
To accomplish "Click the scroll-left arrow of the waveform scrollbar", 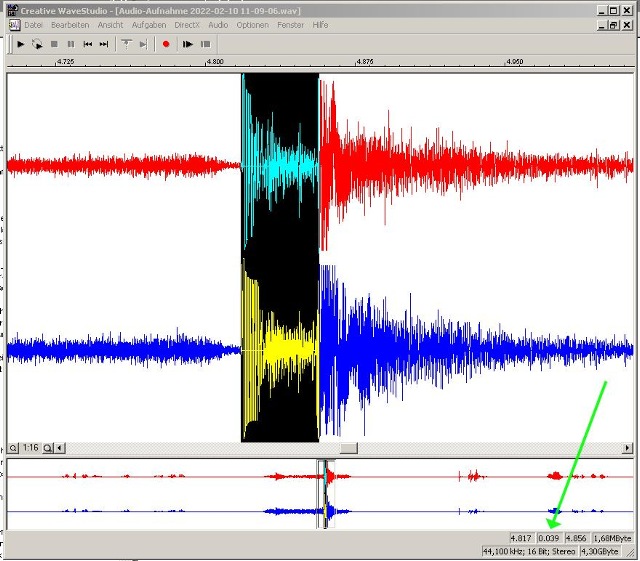I will (x=60, y=448).
